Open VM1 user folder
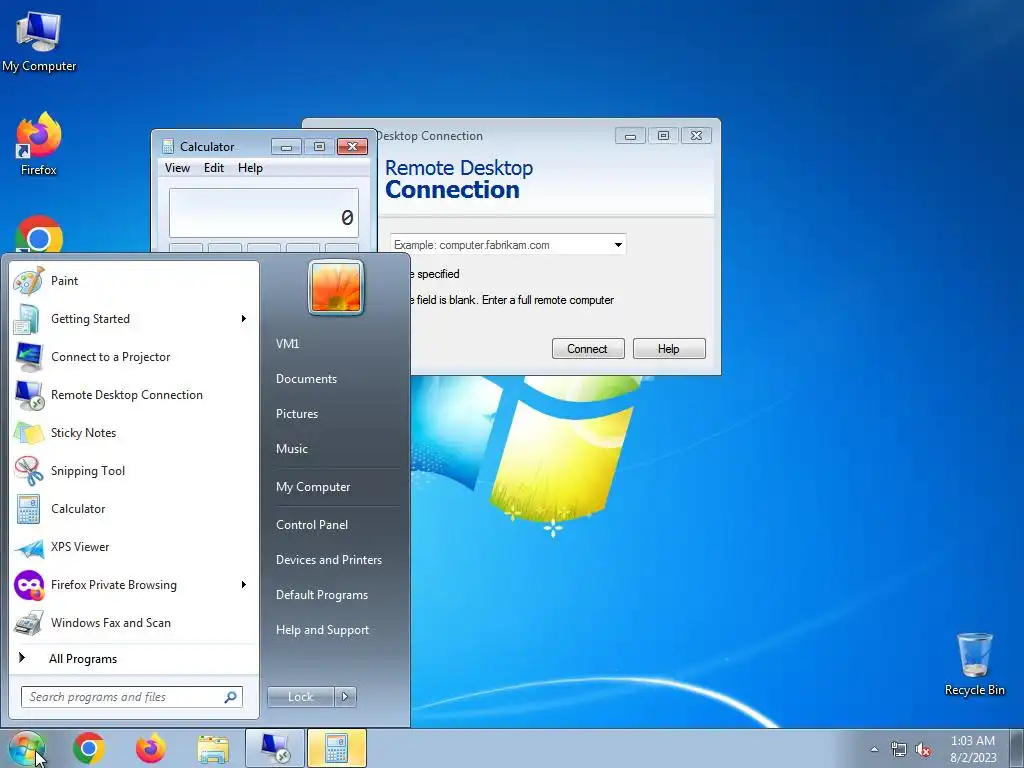Image resolution: width=1024 pixels, height=768 pixels. point(287,344)
